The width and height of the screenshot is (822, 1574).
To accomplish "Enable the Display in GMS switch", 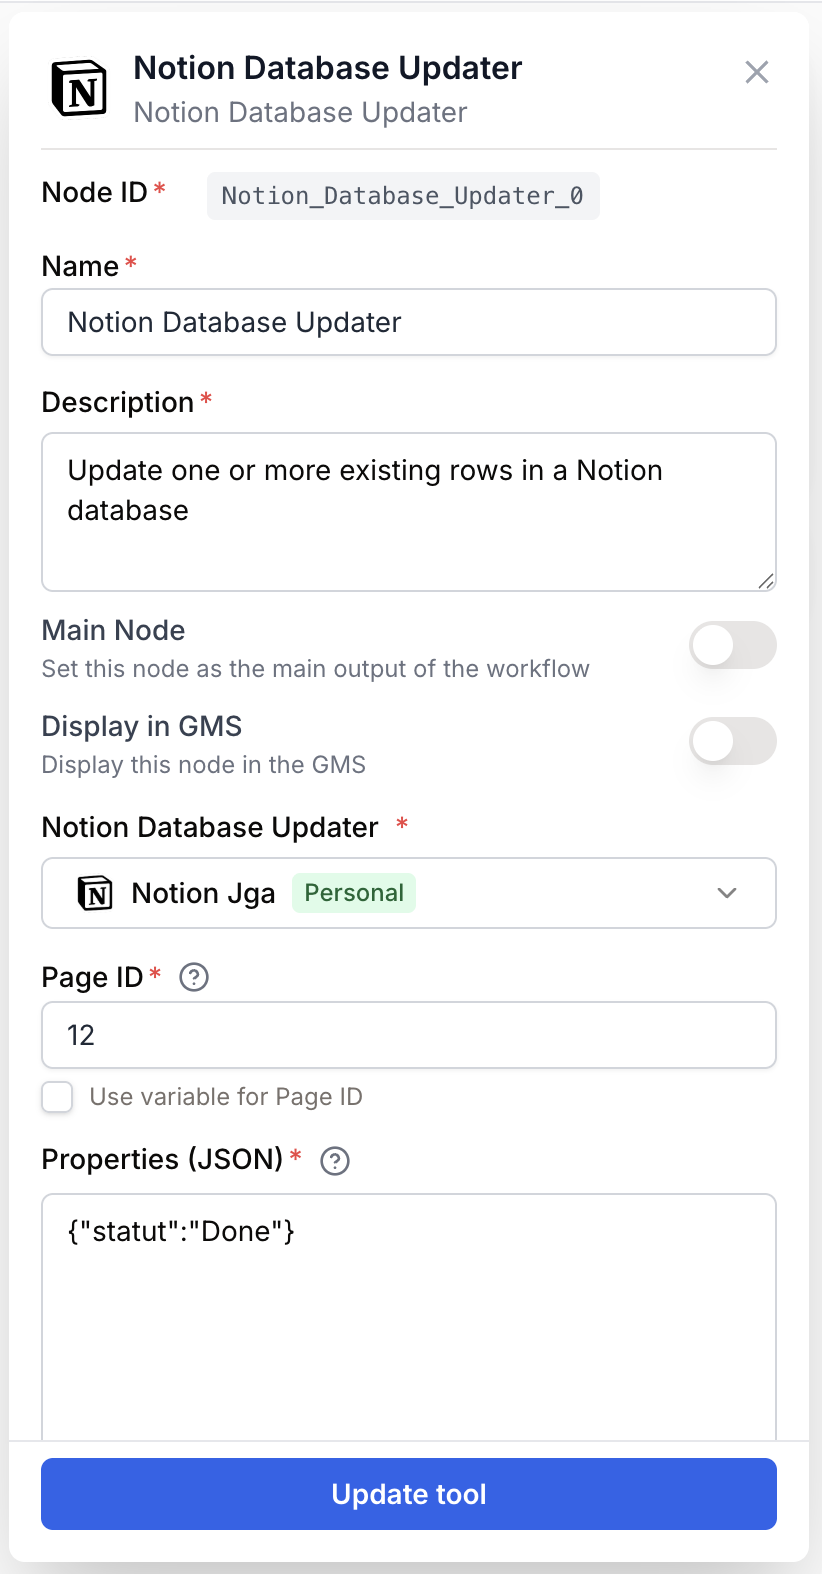I will 733,741.
